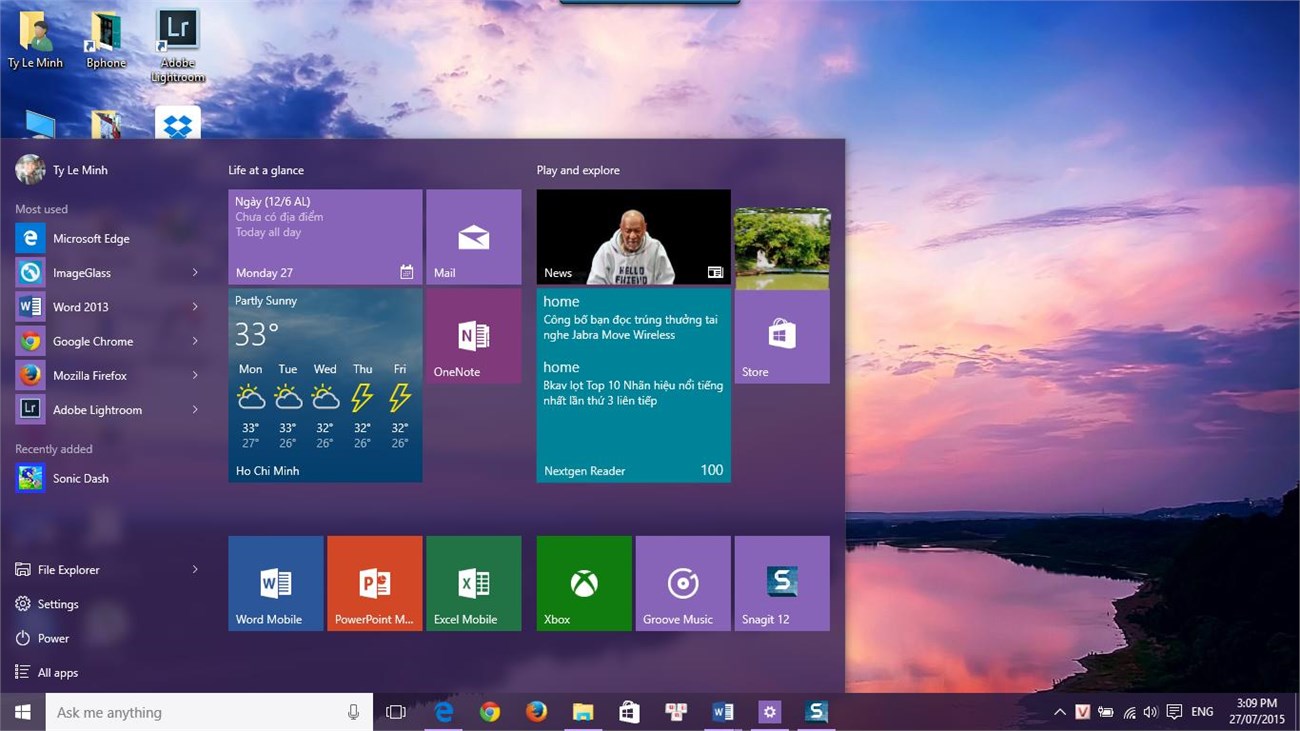Show hidden system tray icons
Viewport: 1300px width, 731px height.
coord(1060,712)
